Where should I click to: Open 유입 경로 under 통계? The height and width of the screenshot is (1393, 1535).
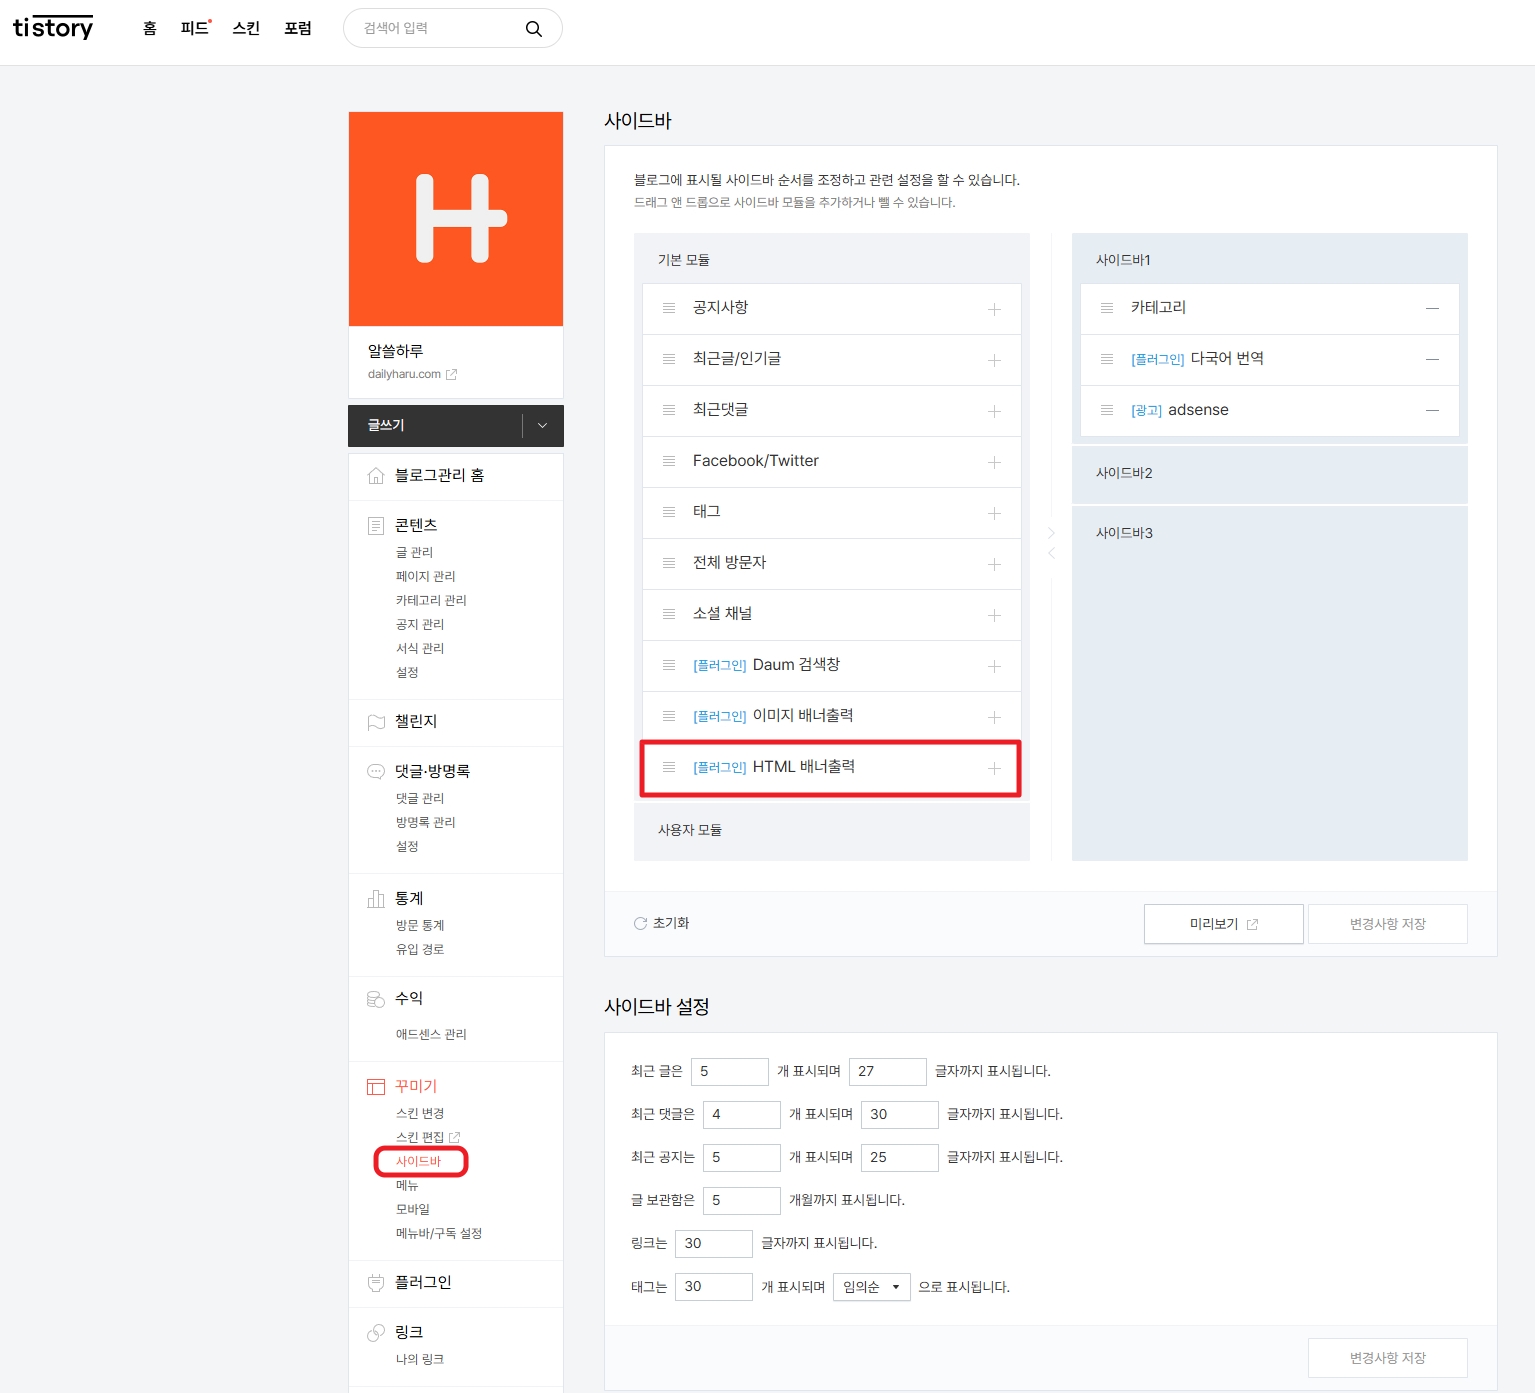pyautogui.click(x=420, y=950)
